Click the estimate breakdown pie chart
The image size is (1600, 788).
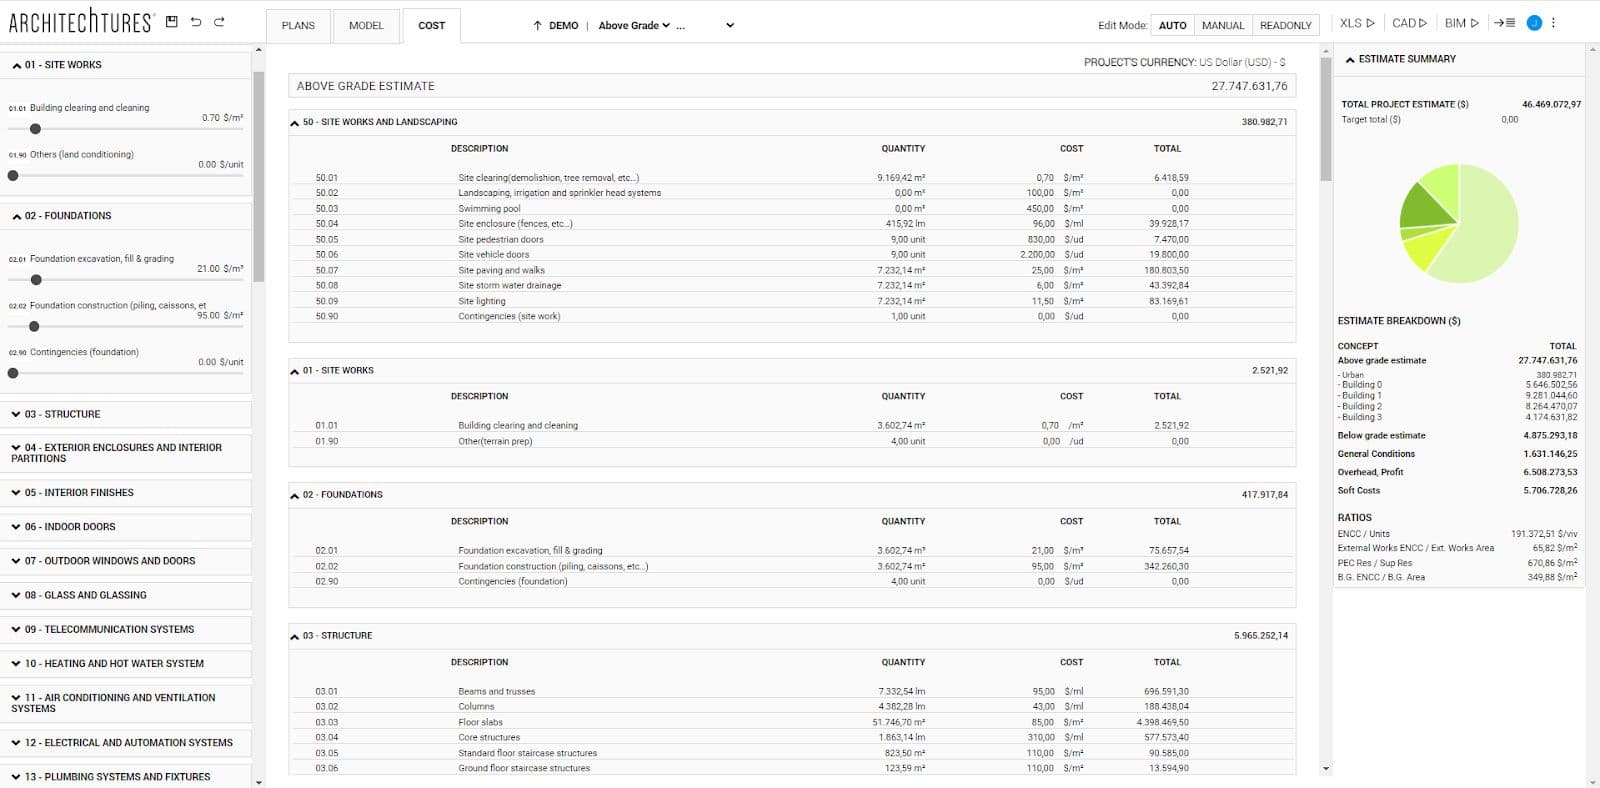(x=1458, y=224)
